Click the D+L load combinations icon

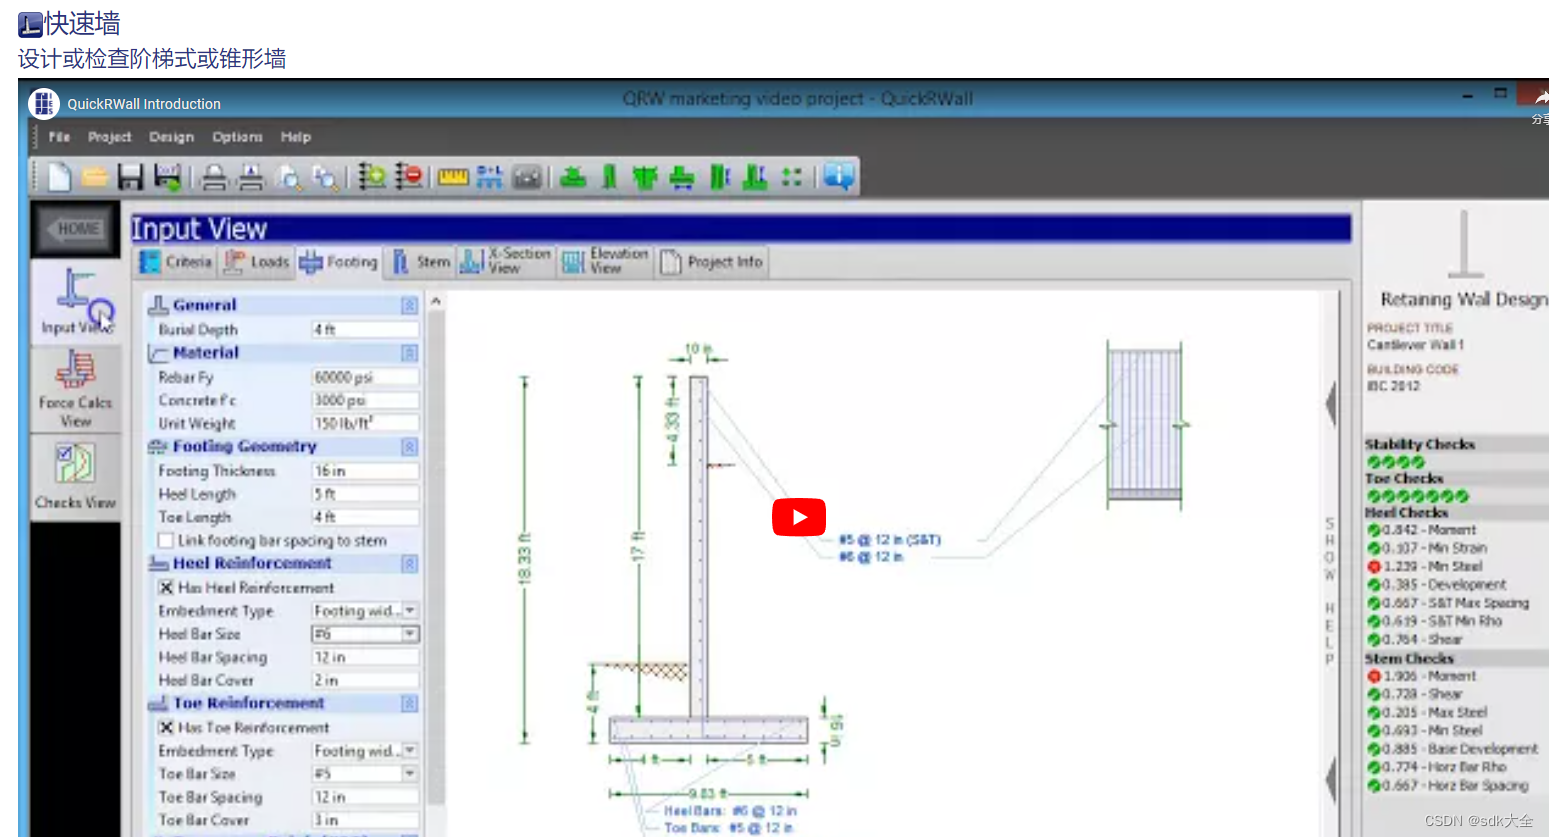coord(489,177)
